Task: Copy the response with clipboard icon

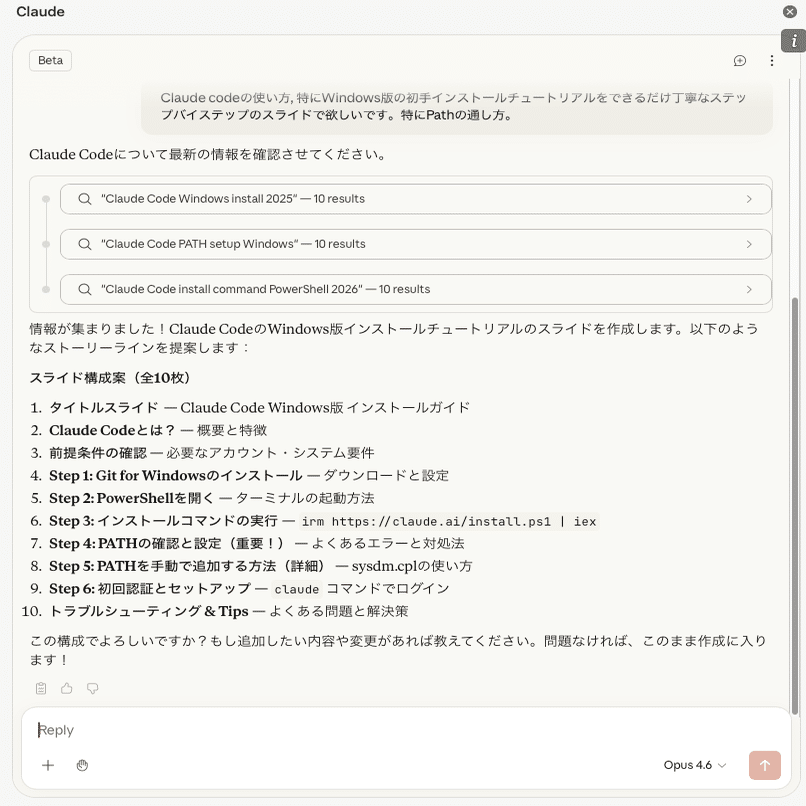Action: (x=41, y=688)
